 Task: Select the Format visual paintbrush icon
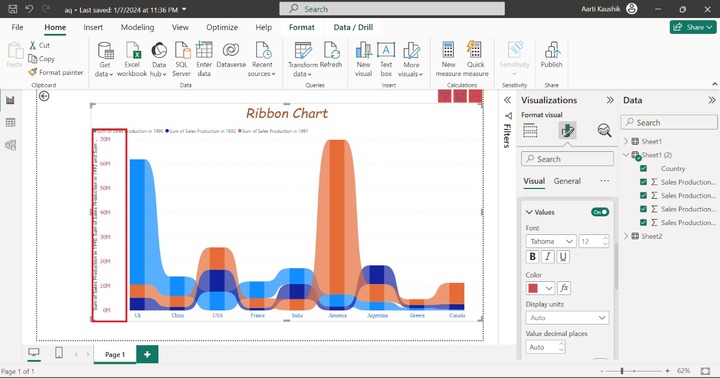click(568, 130)
